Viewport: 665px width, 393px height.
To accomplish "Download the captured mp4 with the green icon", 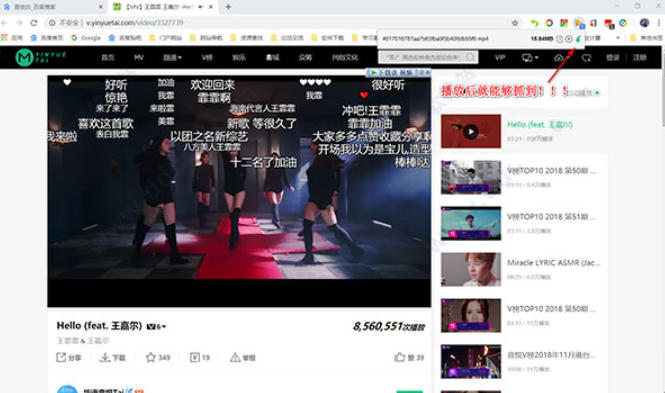I will 578,39.
